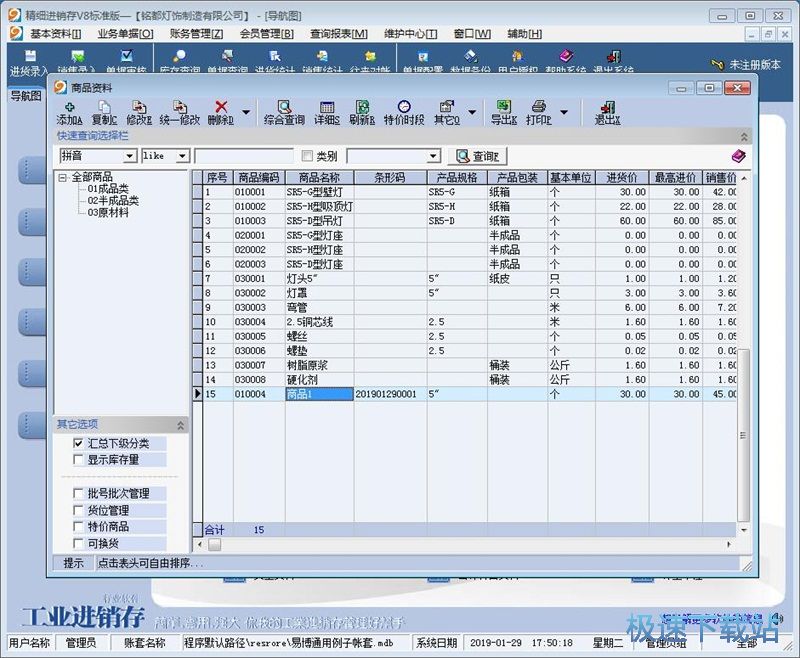Open the 业务单据[O] menu

[x=125, y=34]
